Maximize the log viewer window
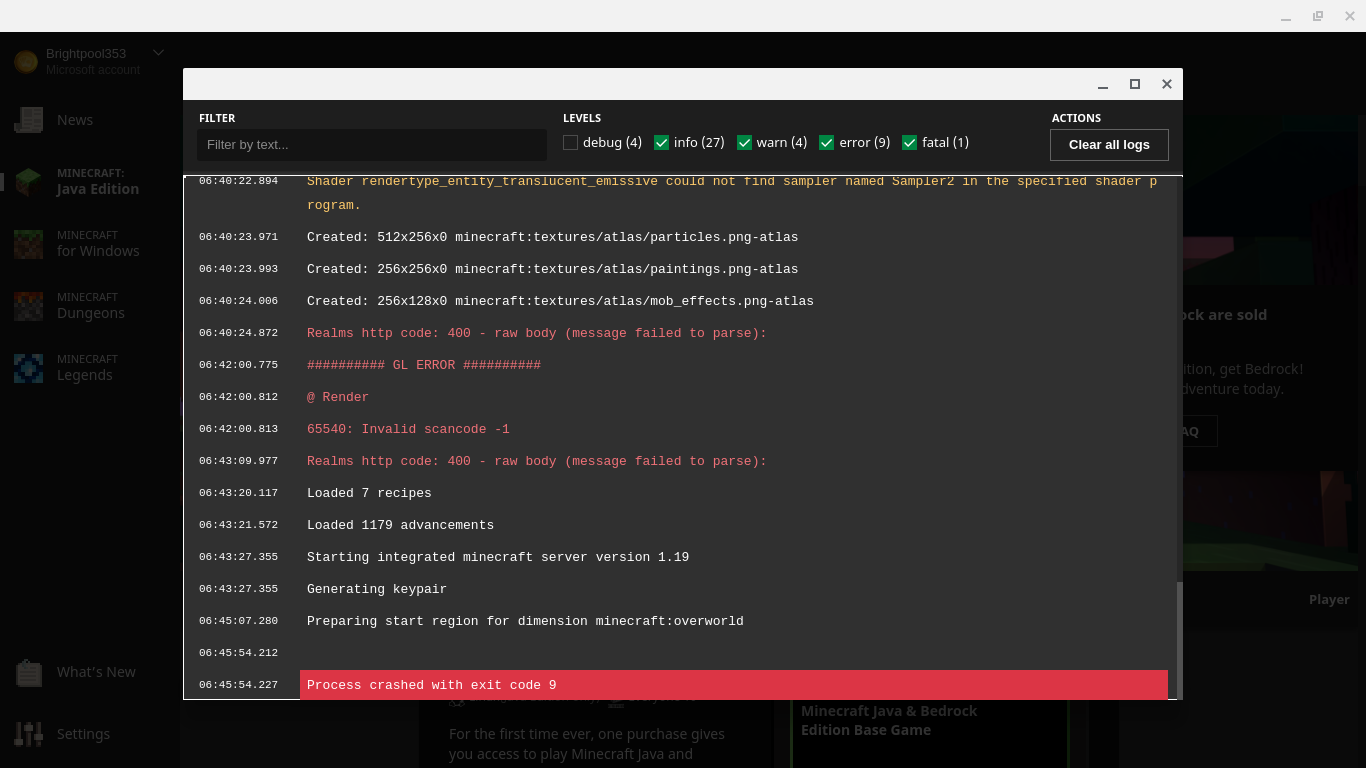 1135,84
